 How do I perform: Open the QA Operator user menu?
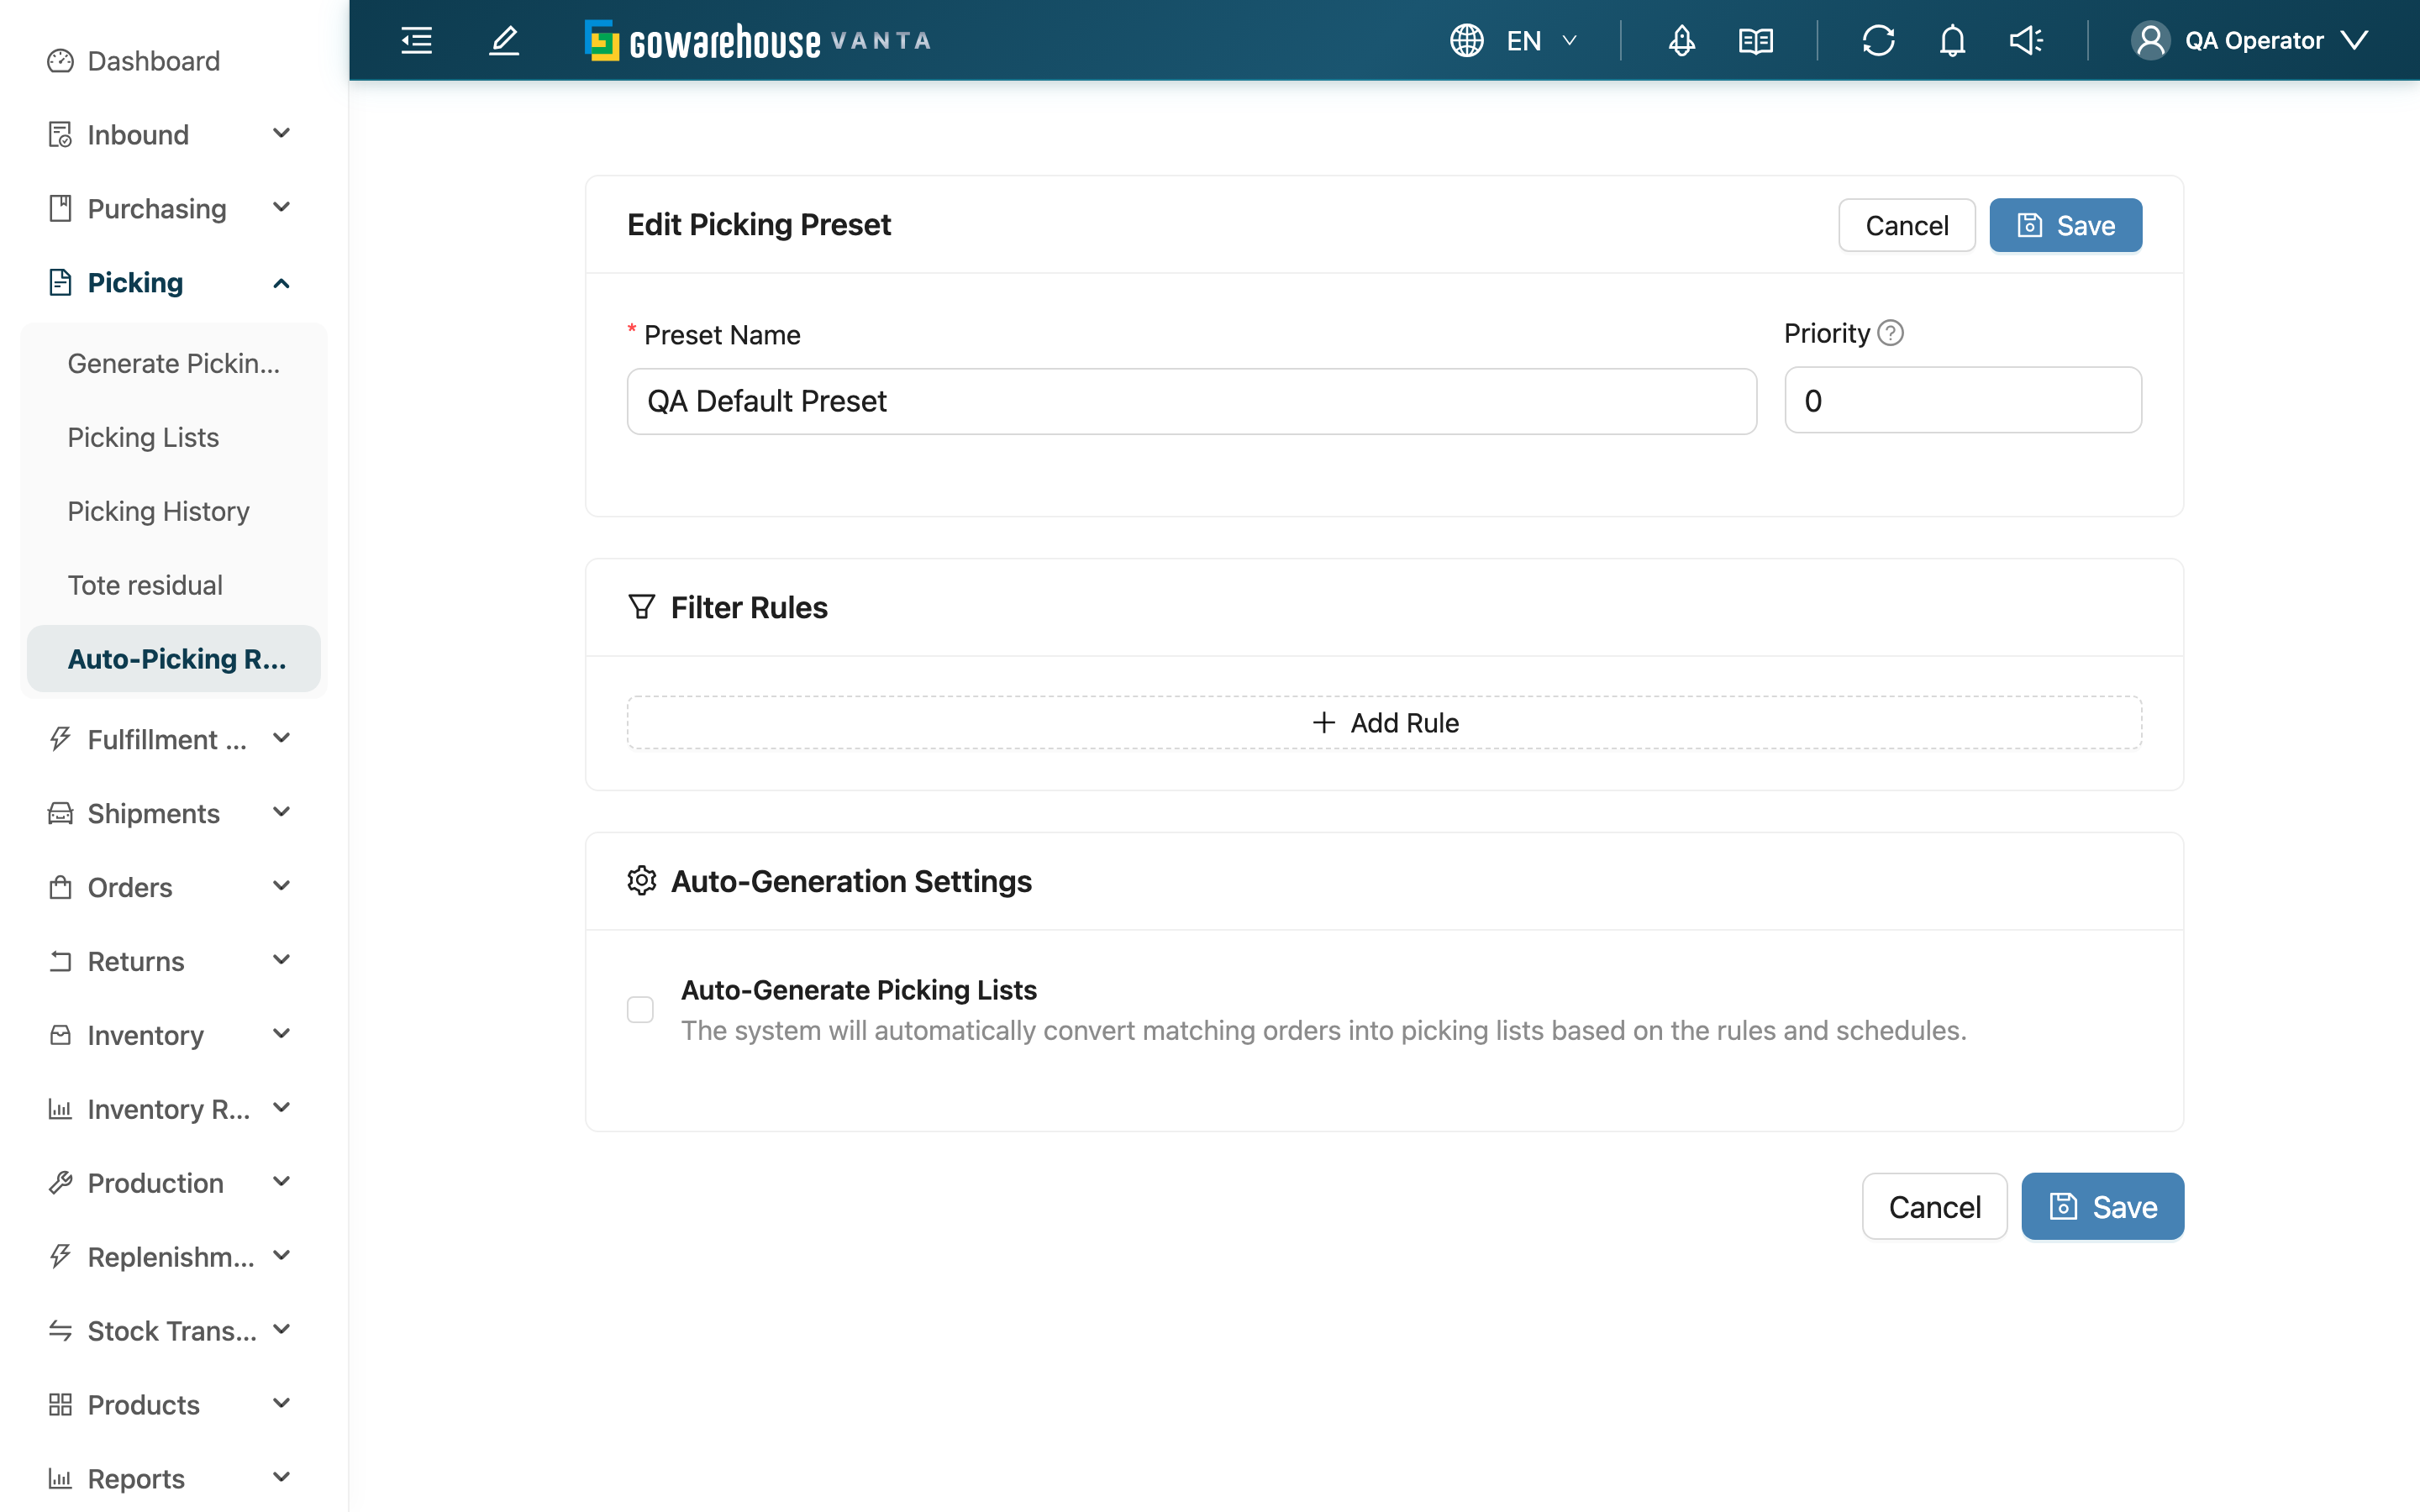2250,41
